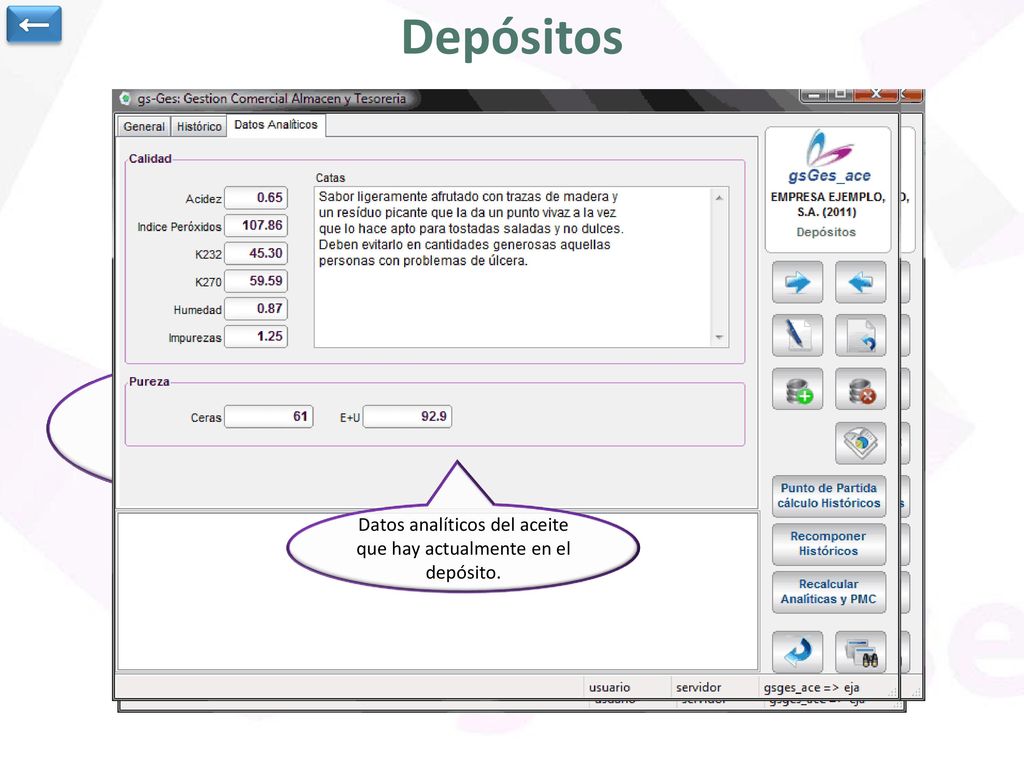Go to next record with right arrow
1024x768 pixels.
[797, 282]
